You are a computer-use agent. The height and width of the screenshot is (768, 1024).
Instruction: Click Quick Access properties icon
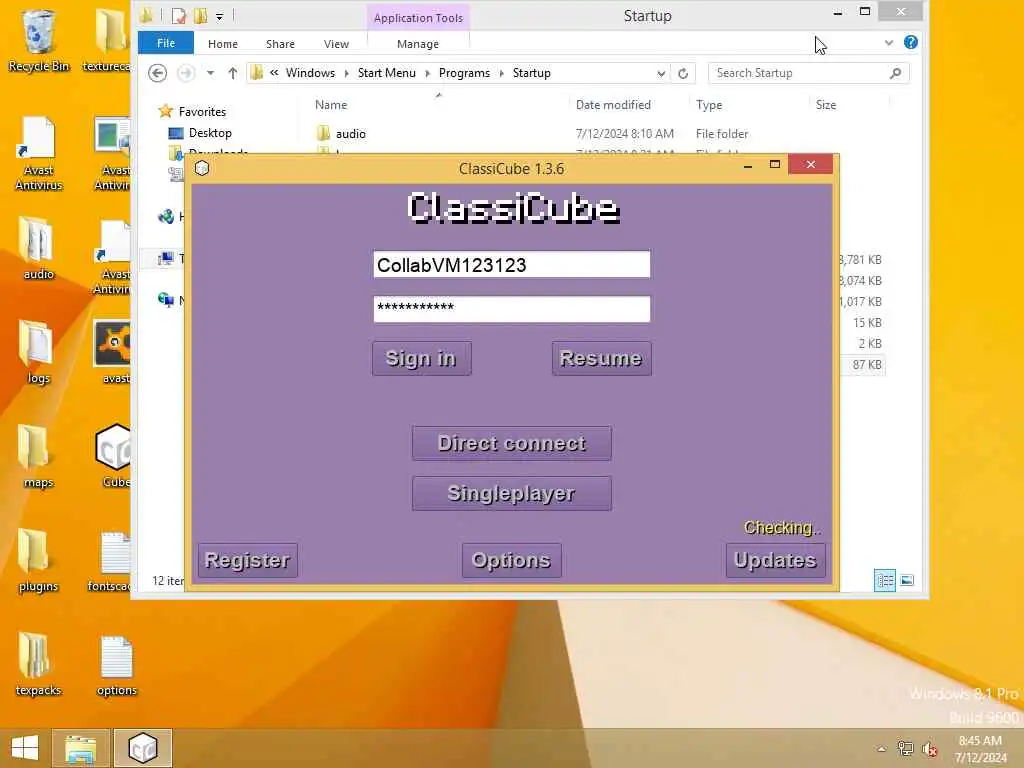point(179,16)
